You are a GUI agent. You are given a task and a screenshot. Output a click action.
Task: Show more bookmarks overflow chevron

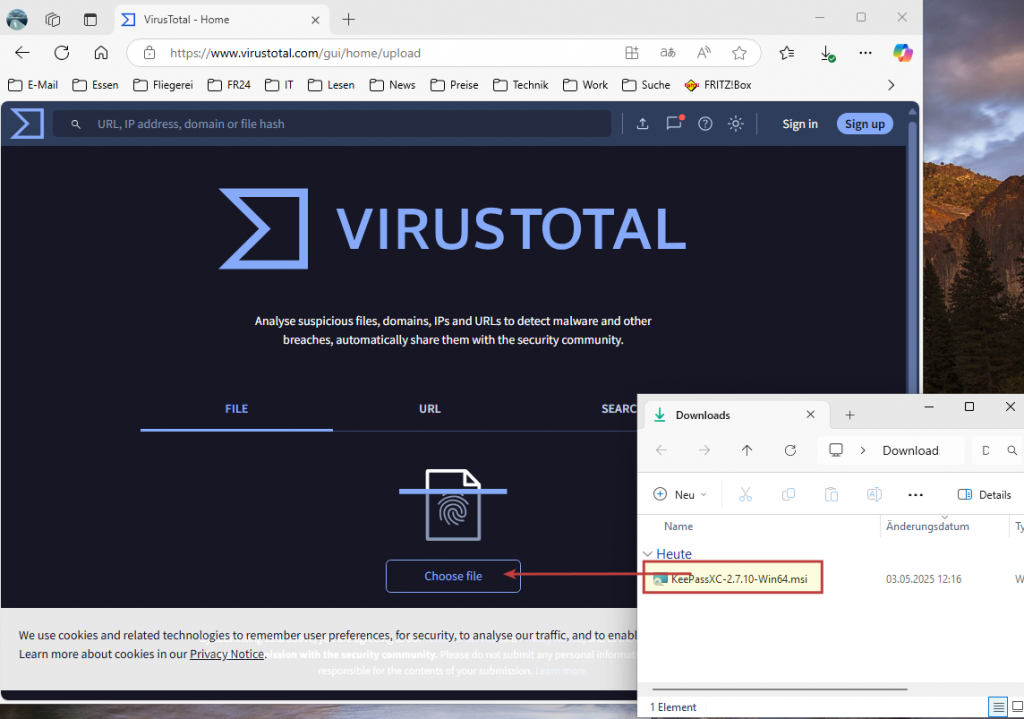[890, 85]
